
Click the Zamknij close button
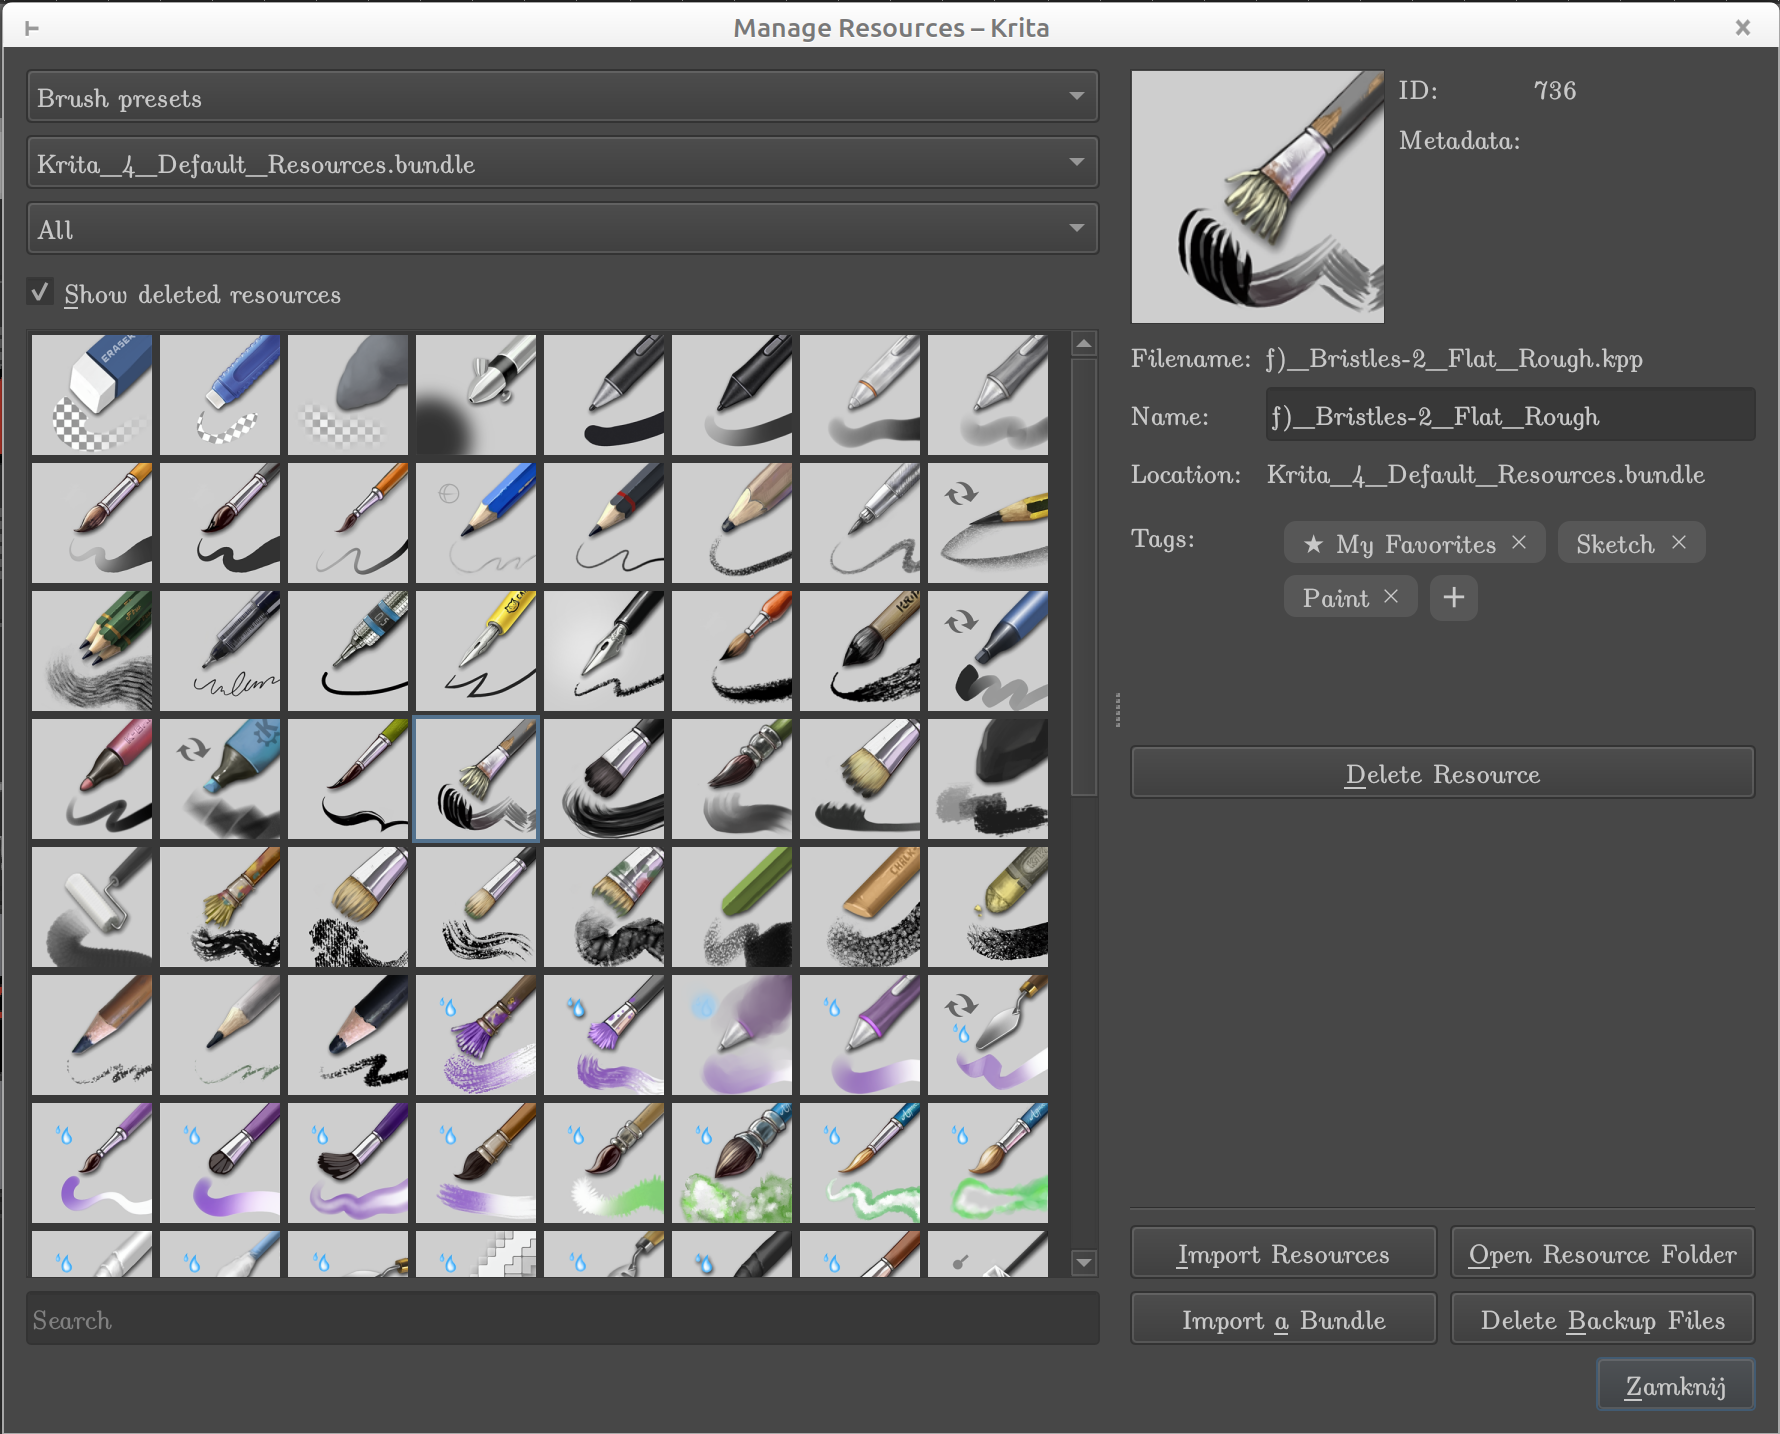[1675, 1385]
